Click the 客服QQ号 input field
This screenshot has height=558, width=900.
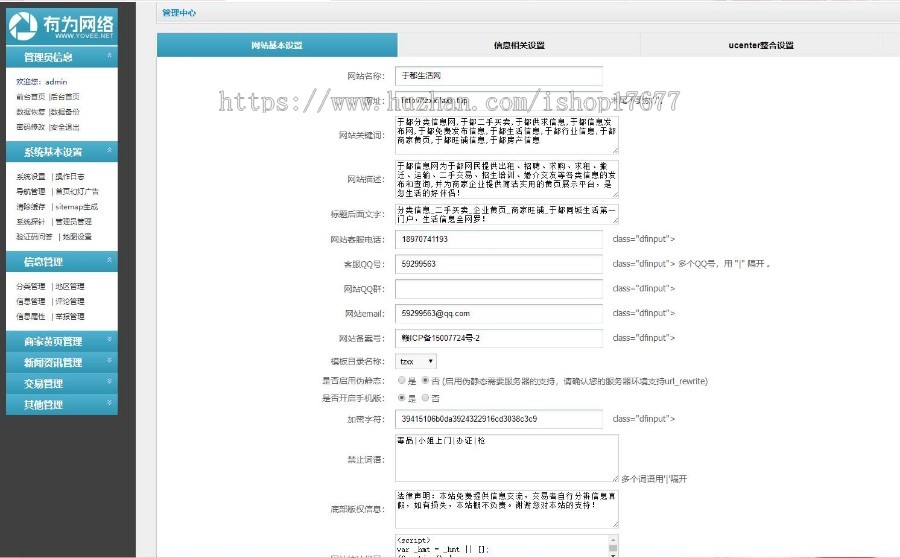[x=499, y=264]
